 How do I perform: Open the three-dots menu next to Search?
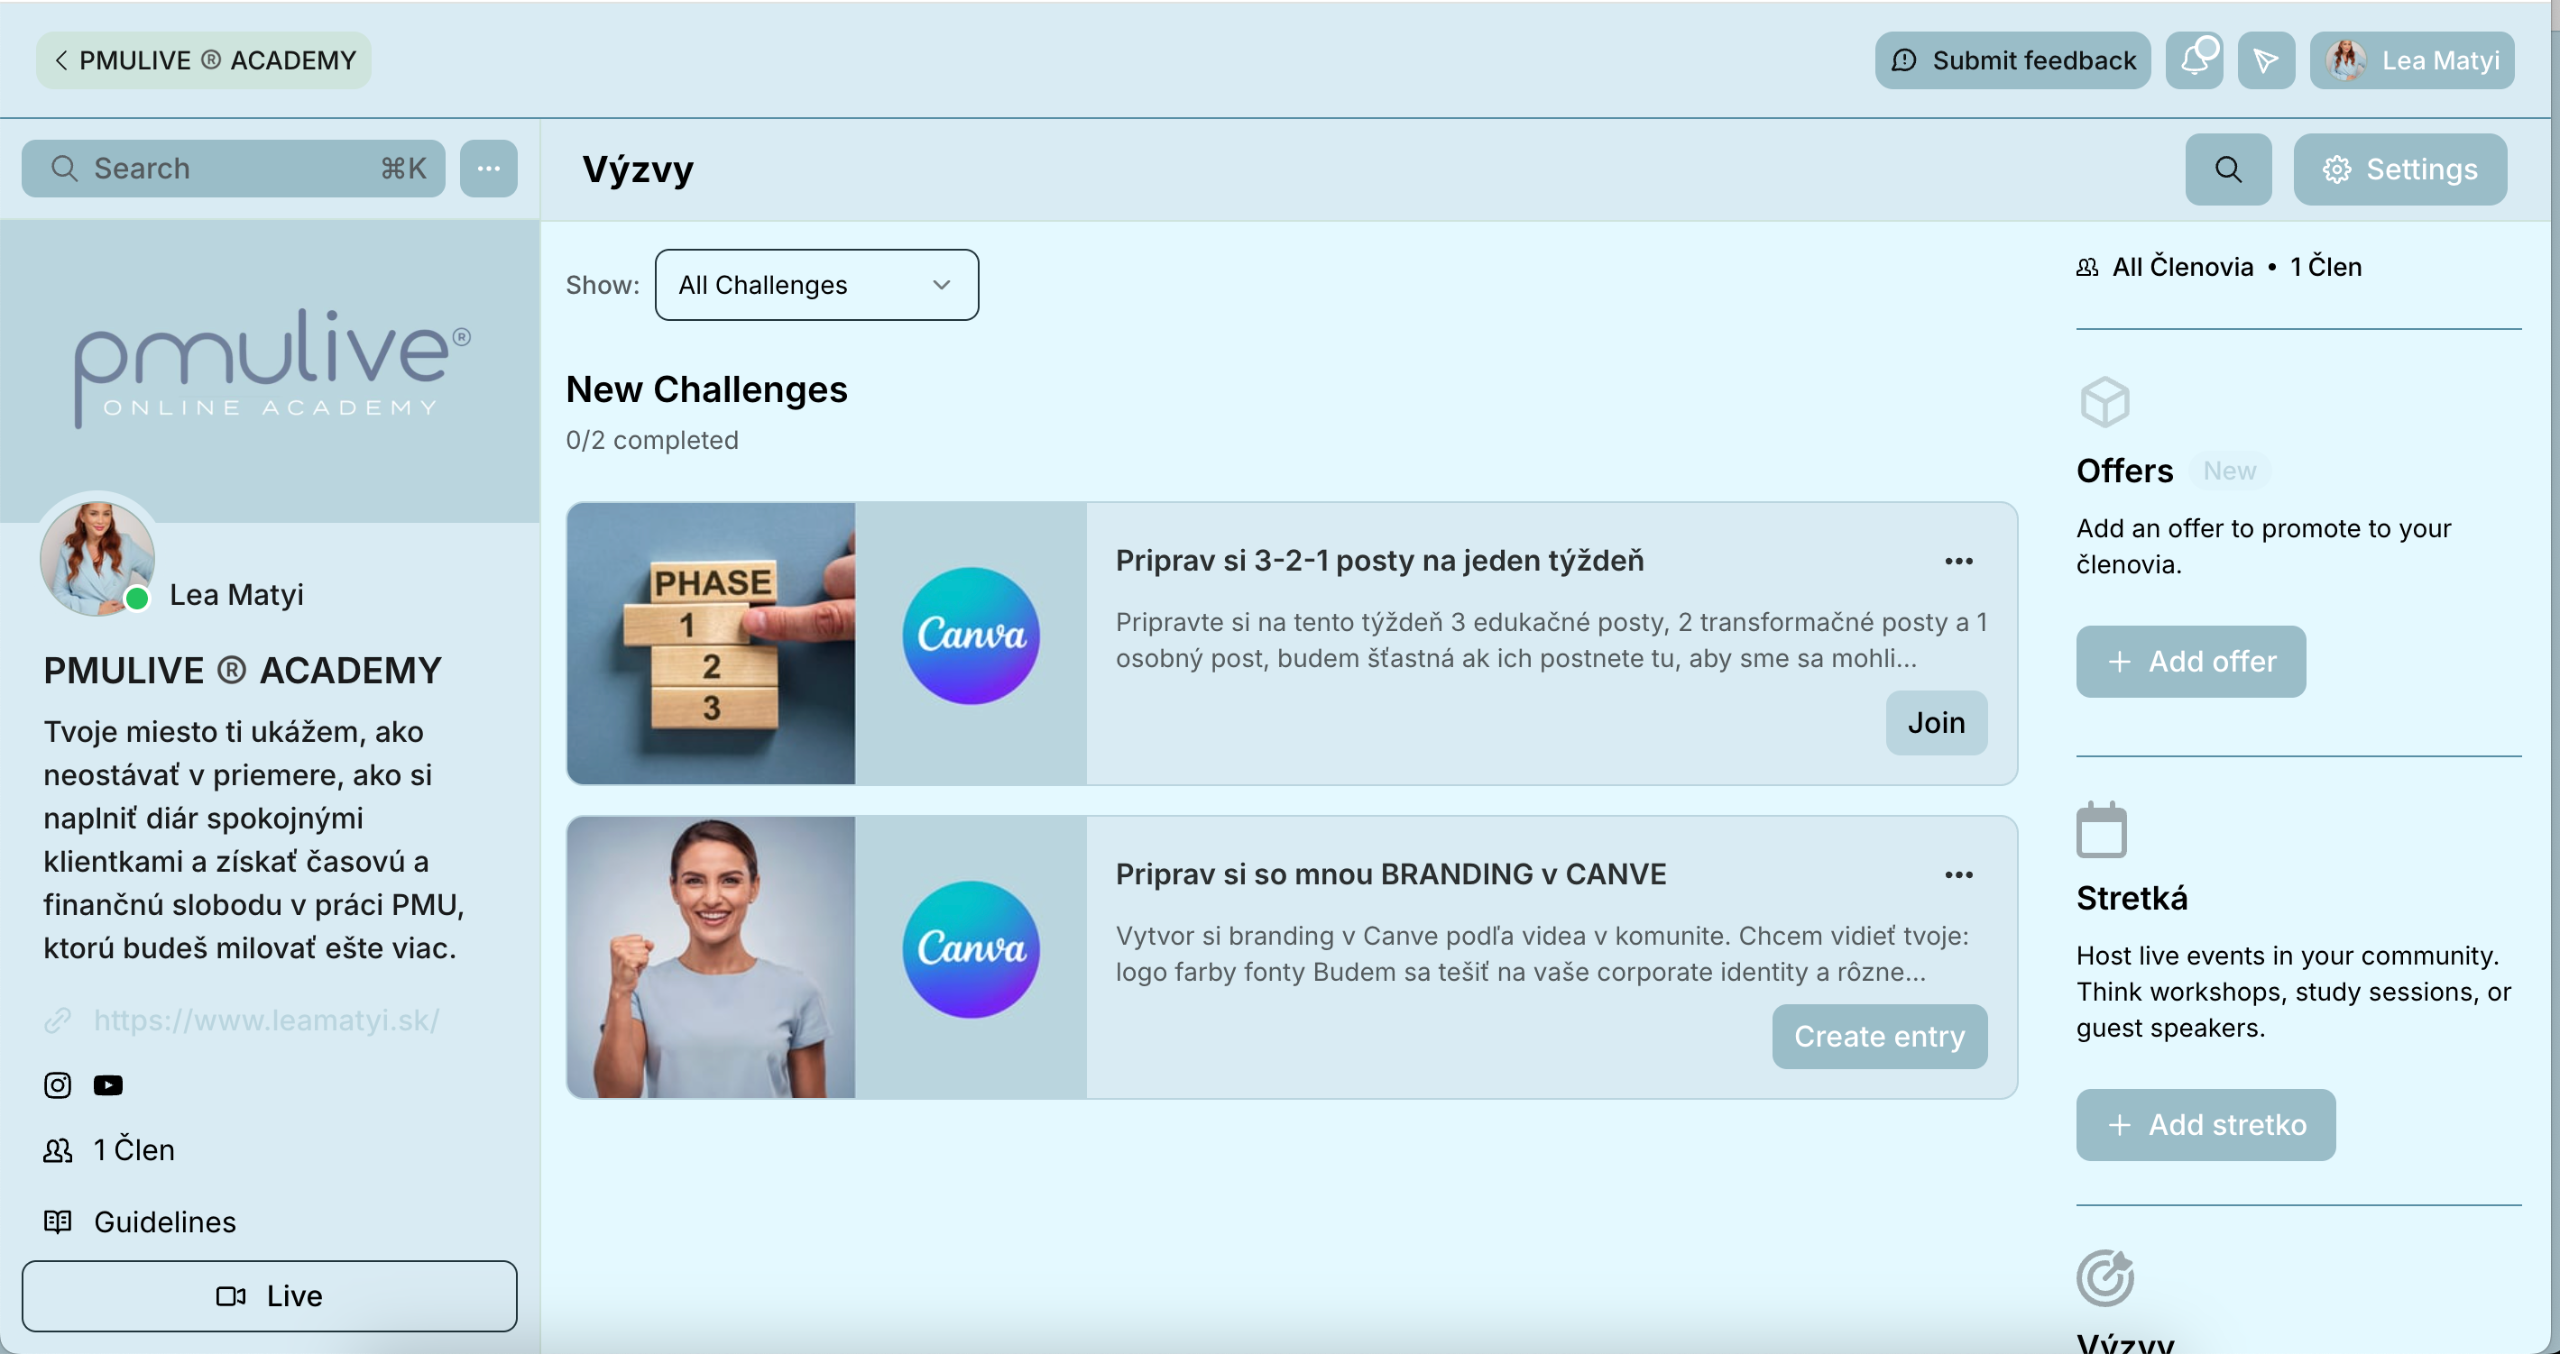pos(488,168)
